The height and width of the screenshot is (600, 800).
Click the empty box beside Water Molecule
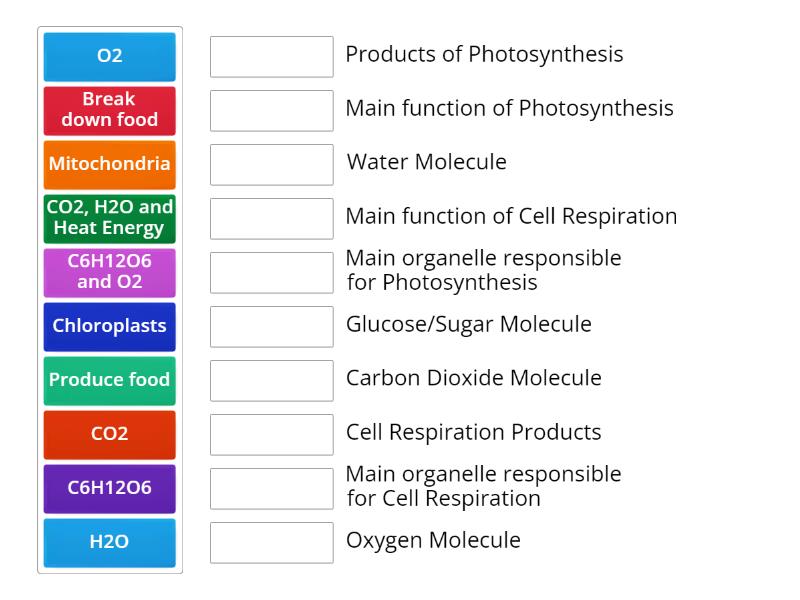pyautogui.click(x=271, y=164)
